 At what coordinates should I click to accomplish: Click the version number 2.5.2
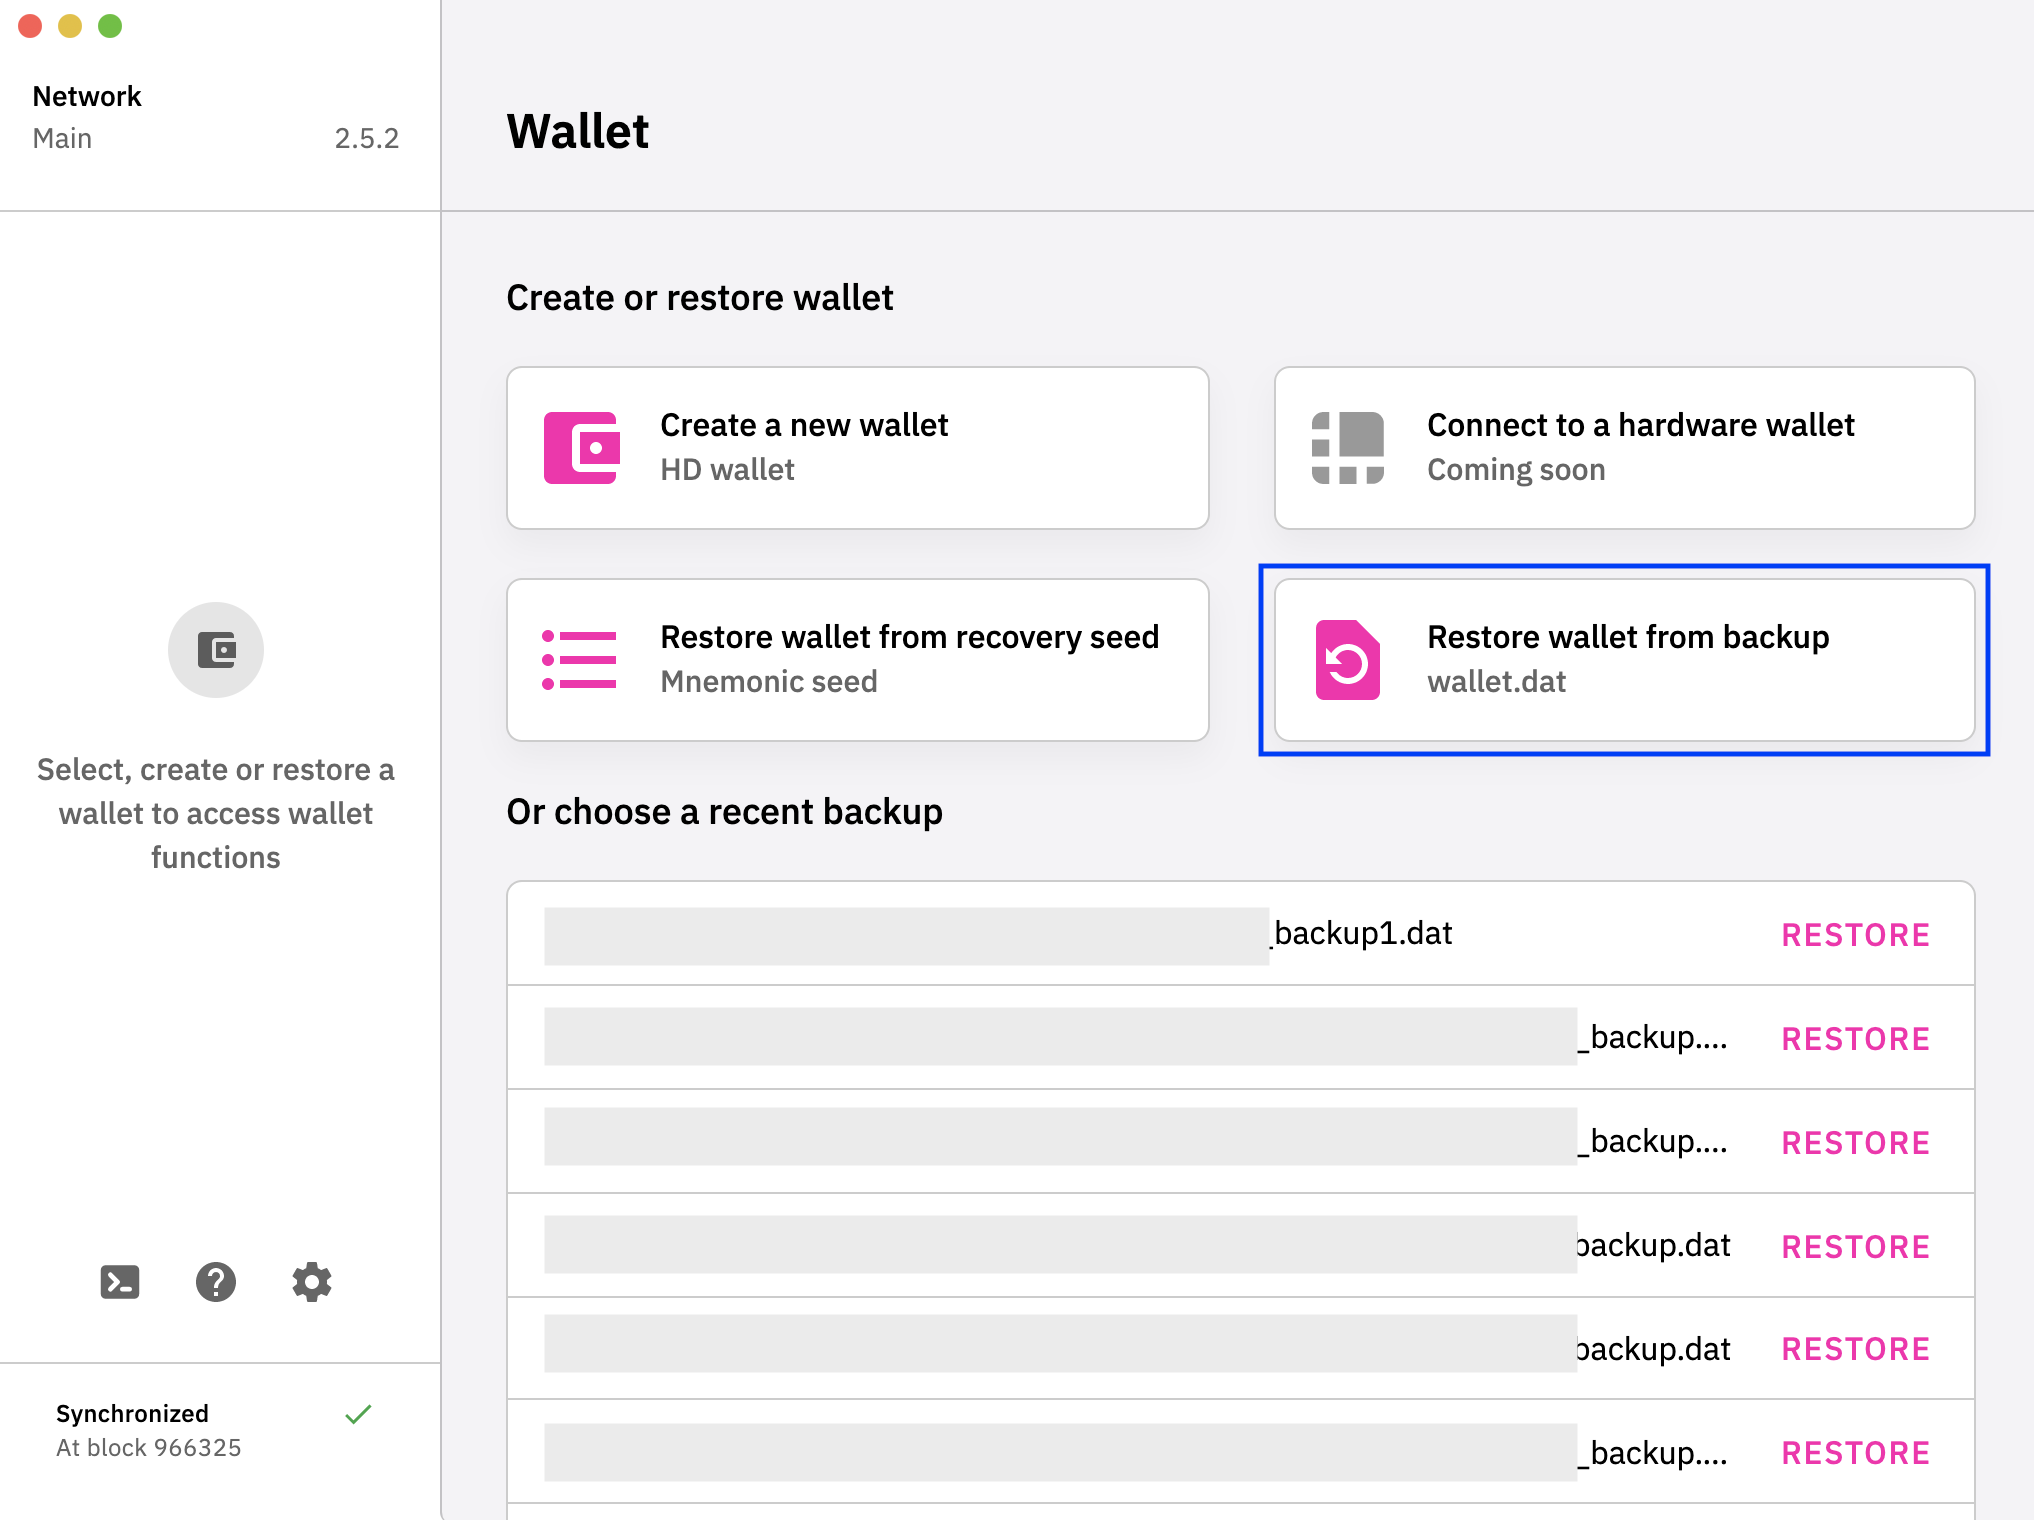367,138
